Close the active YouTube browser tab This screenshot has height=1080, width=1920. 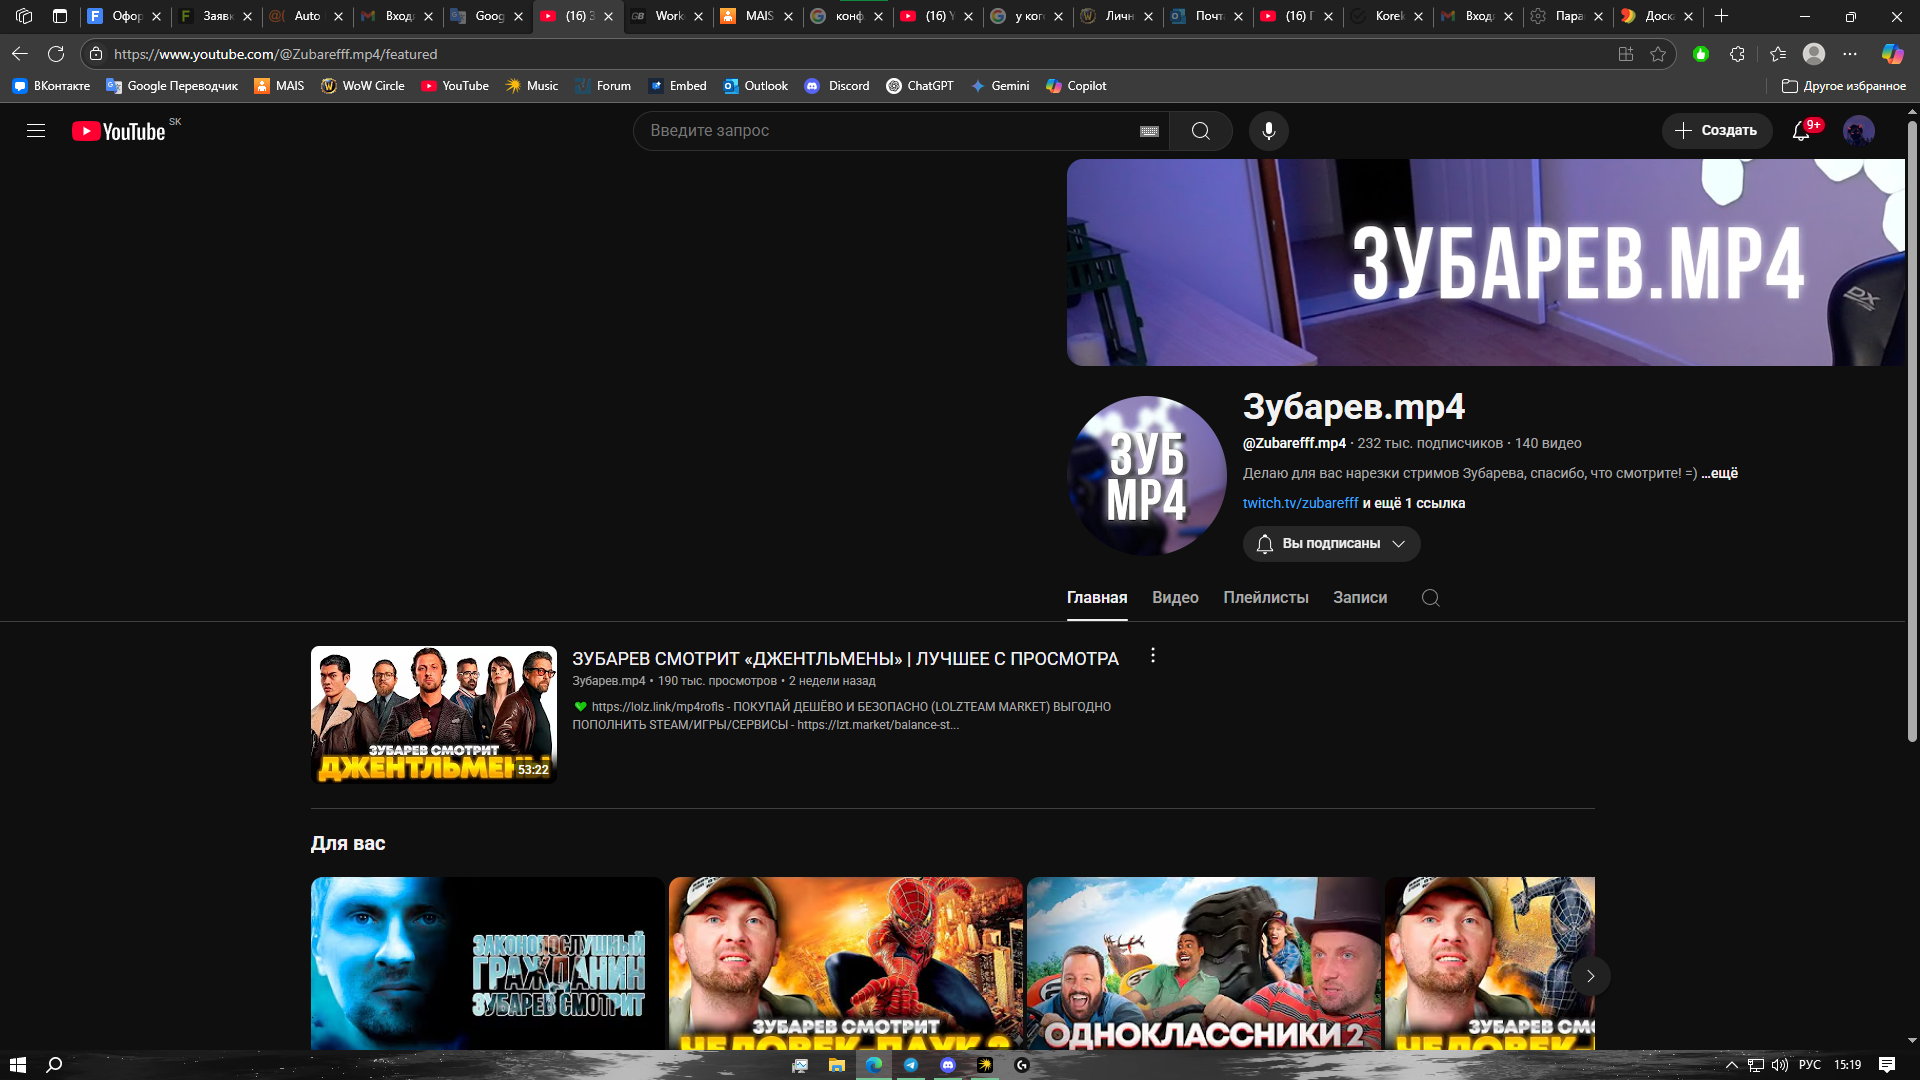[608, 16]
